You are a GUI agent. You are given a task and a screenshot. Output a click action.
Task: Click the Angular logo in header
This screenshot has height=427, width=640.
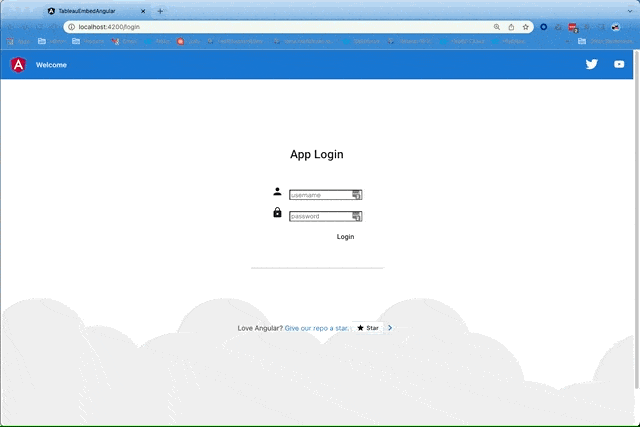point(18,64)
